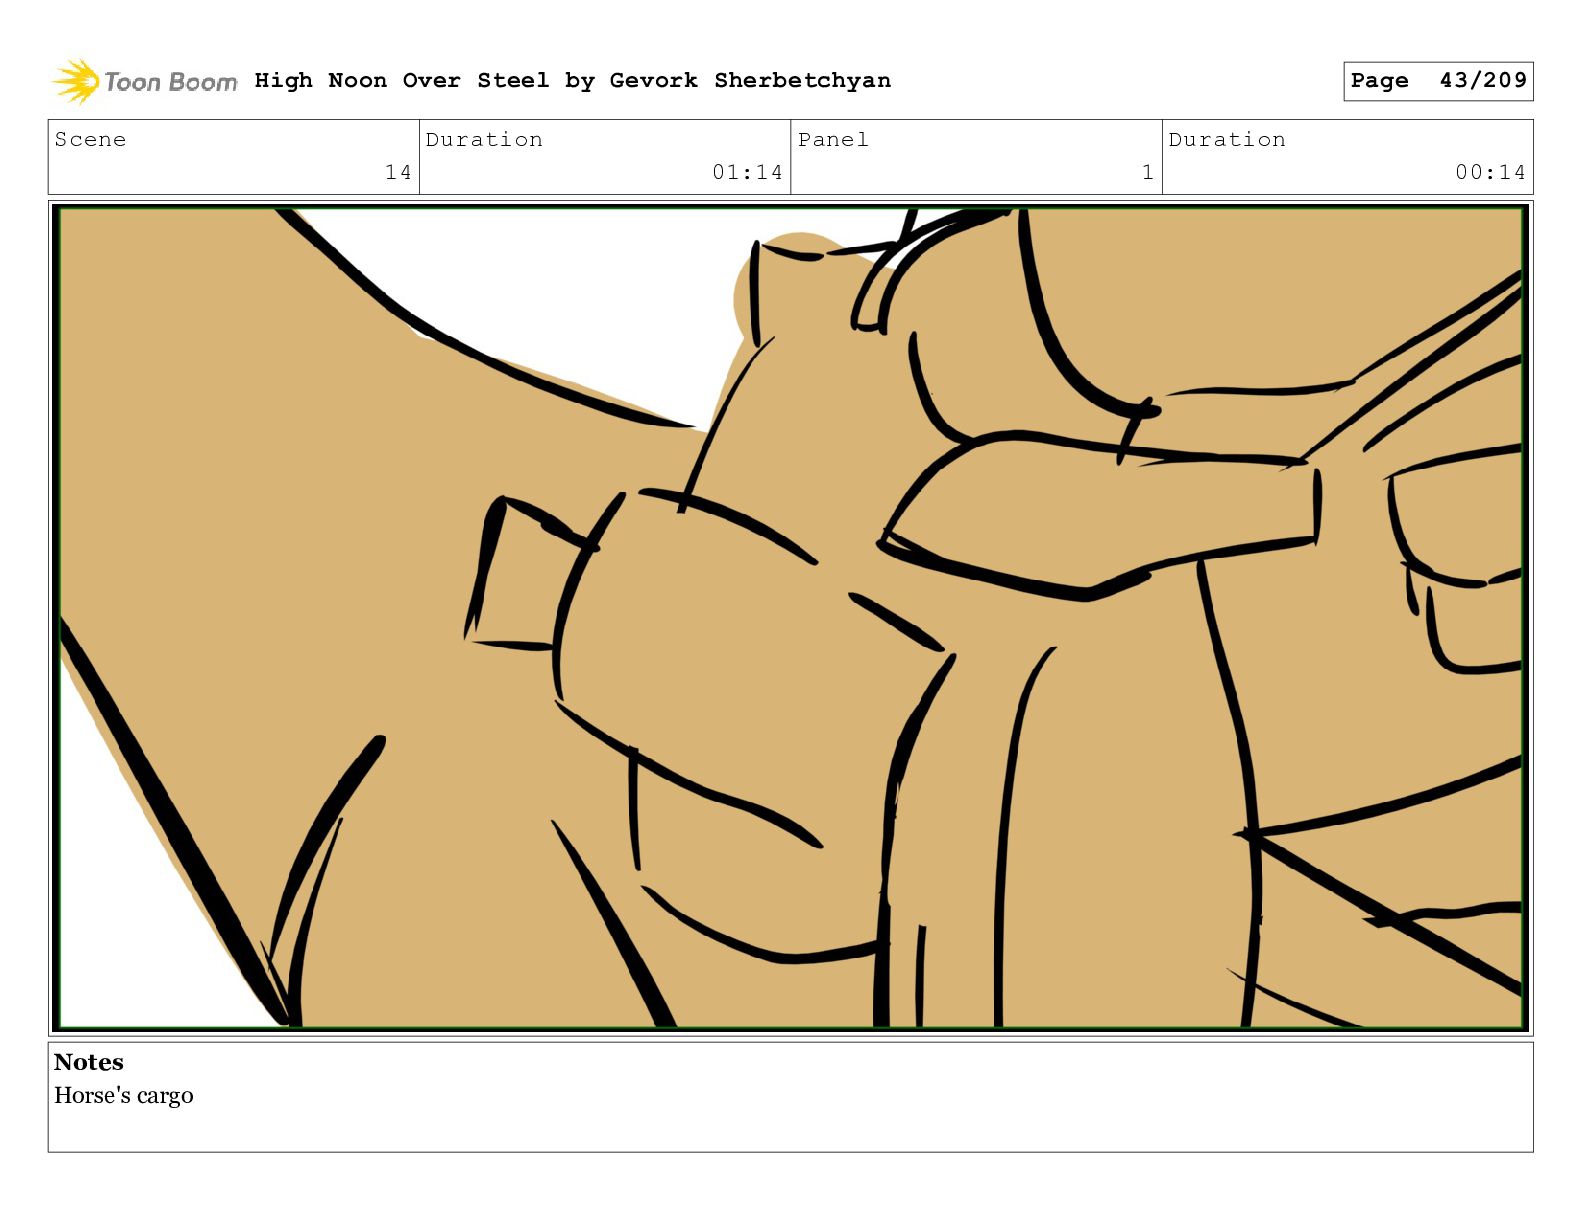Click the storyboard panel drawing of horse
The width and height of the screenshot is (1584, 1224).
(791, 617)
